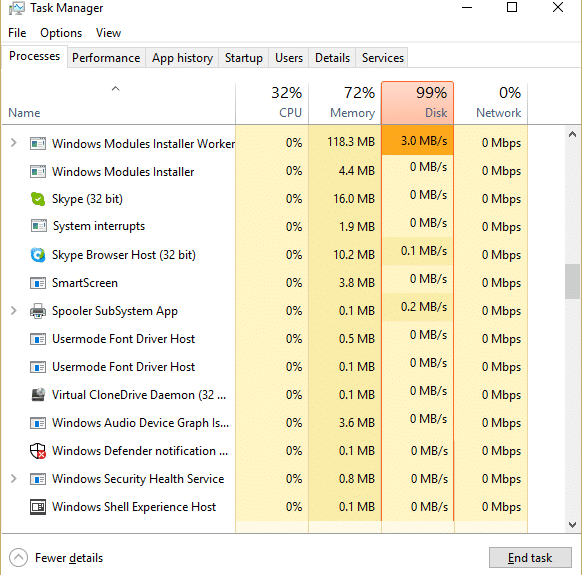This screenshot has height=575, width=582.
Task: Select Virtual CloneDrive Daemon process name
Action: [x=139, y=395]
